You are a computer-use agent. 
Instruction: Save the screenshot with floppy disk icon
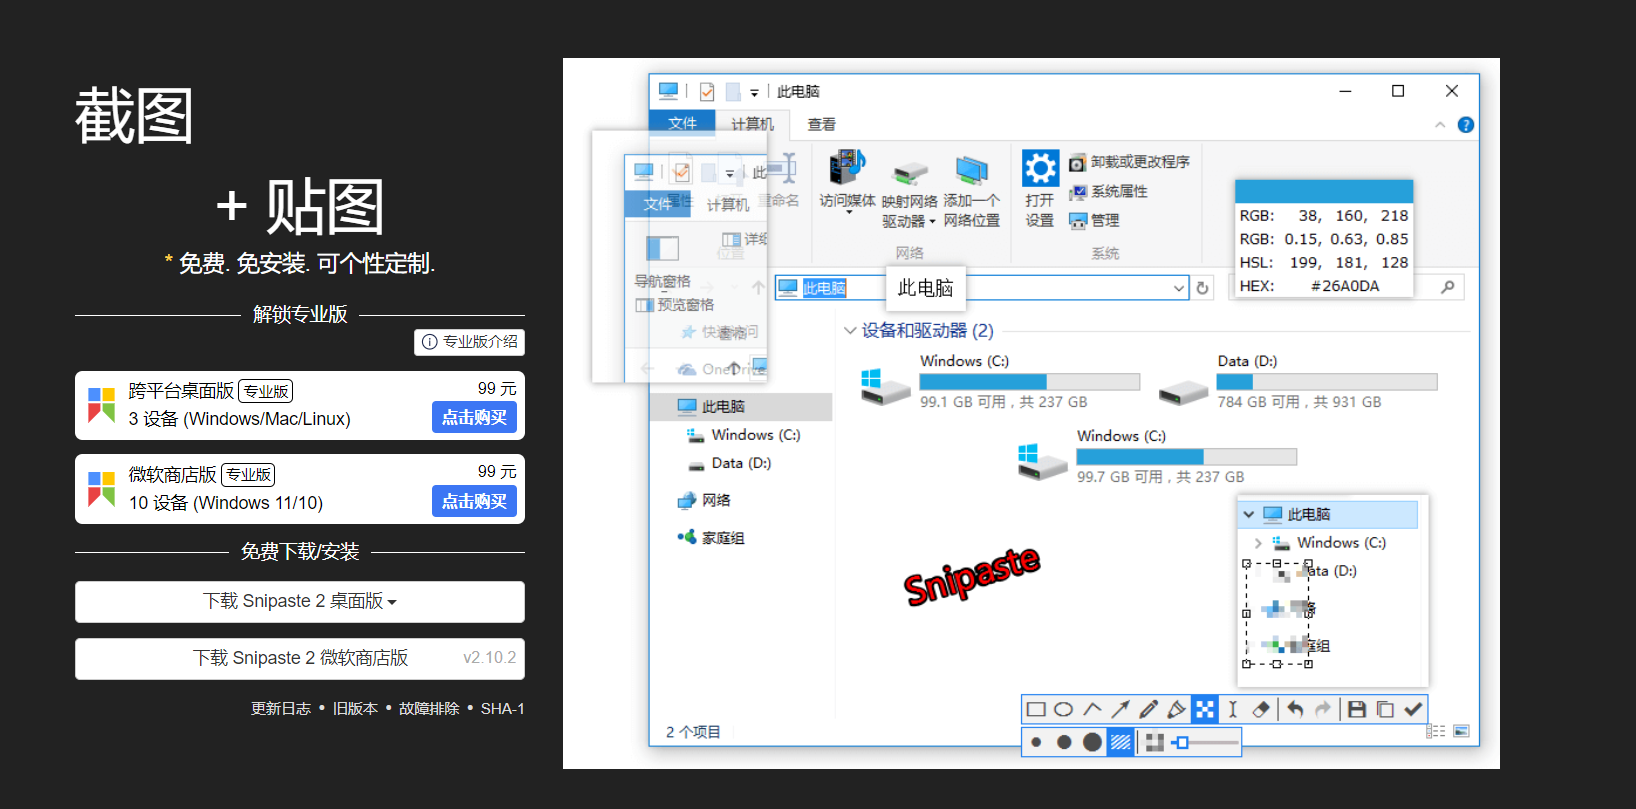coord(1357,709)
